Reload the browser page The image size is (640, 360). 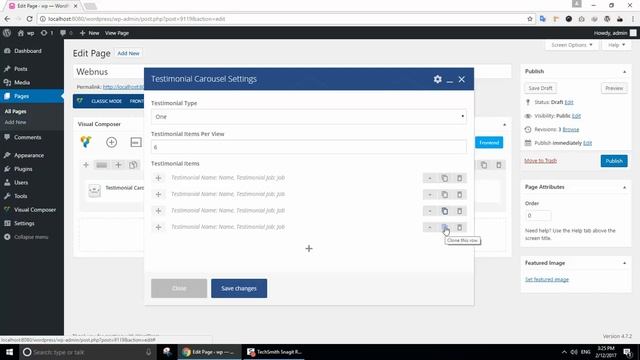(x=29, y=19)
